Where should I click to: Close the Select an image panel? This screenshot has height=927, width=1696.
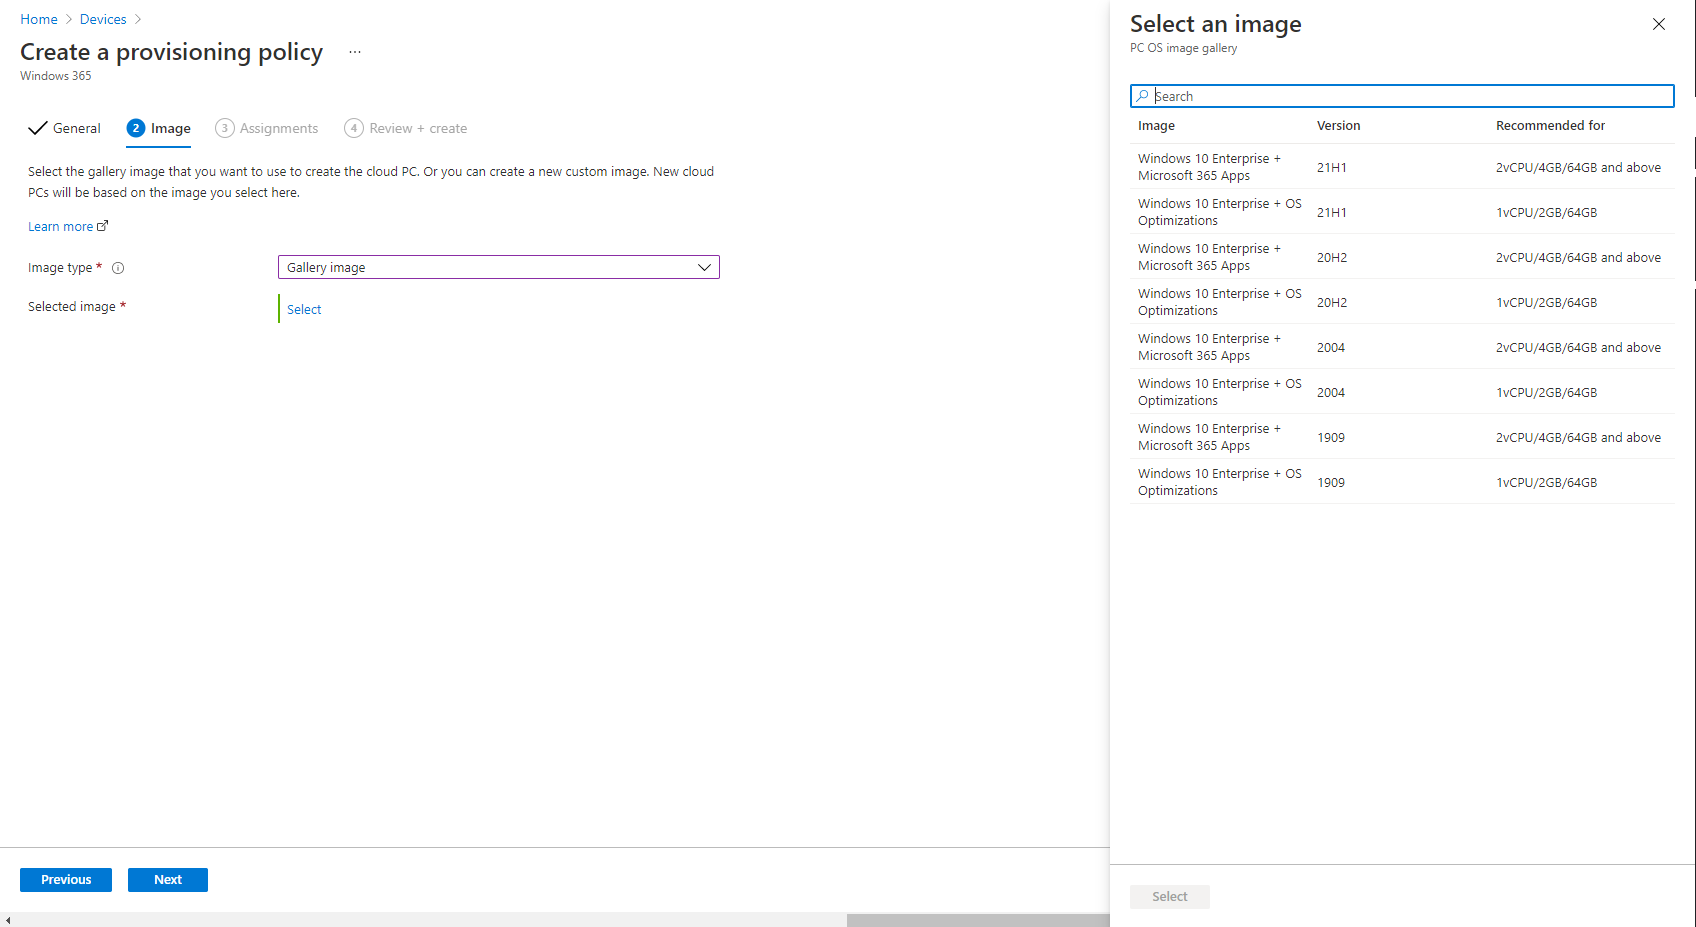point(1658,24)
